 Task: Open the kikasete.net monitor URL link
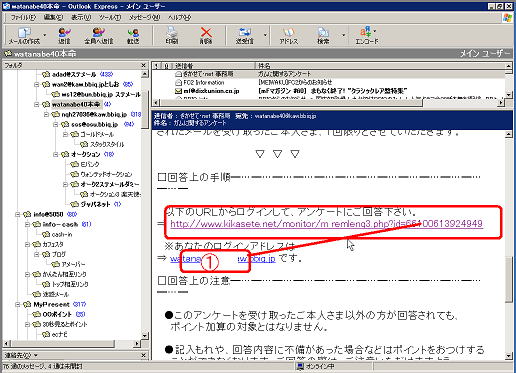(326, 224)
